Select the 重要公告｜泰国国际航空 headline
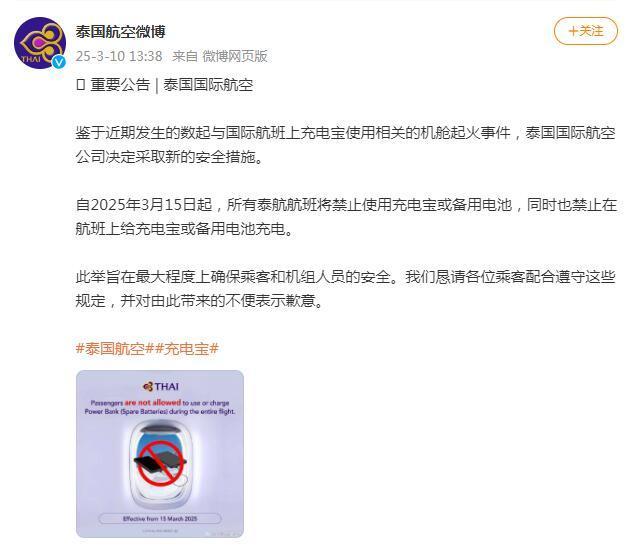Screen dimensions: 634x546 click(x=172, y=85)
